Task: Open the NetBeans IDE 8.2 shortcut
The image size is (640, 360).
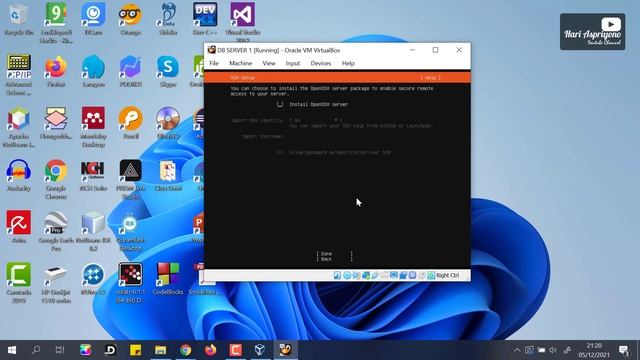Action: [93, 231]
